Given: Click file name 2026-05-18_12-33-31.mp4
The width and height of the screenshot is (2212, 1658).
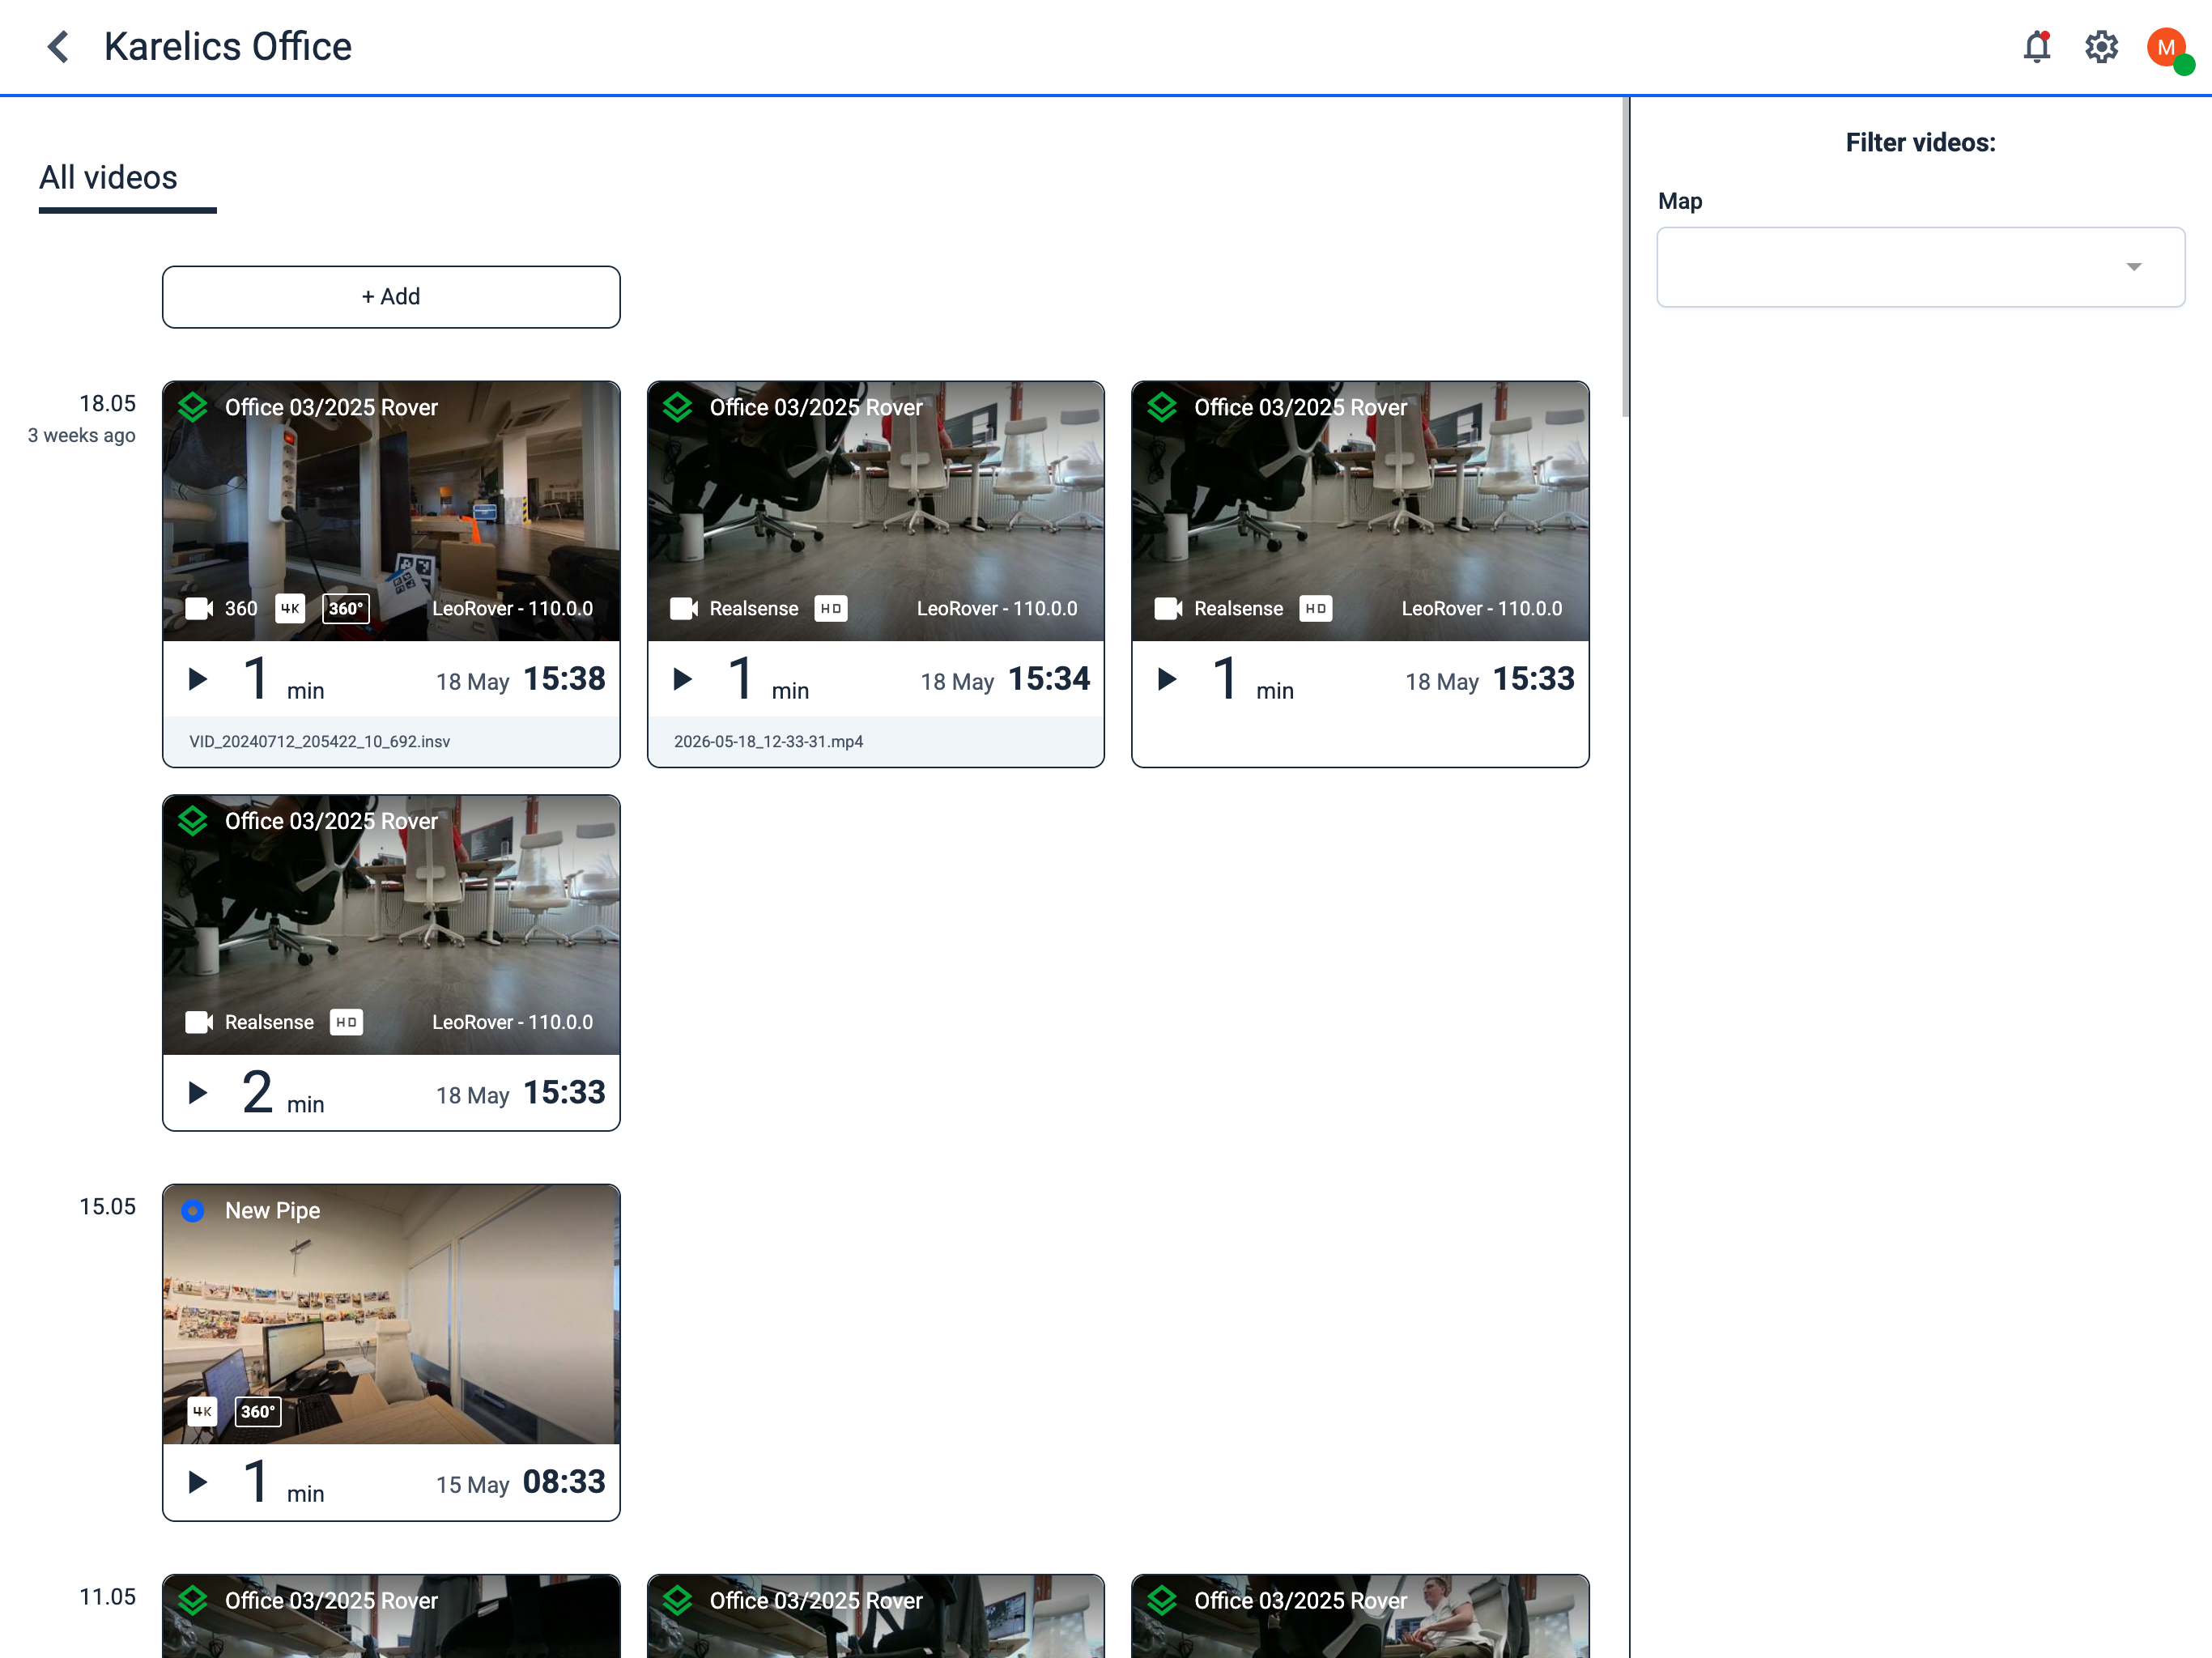Looking at the screenshot, I should click(768, 742).
